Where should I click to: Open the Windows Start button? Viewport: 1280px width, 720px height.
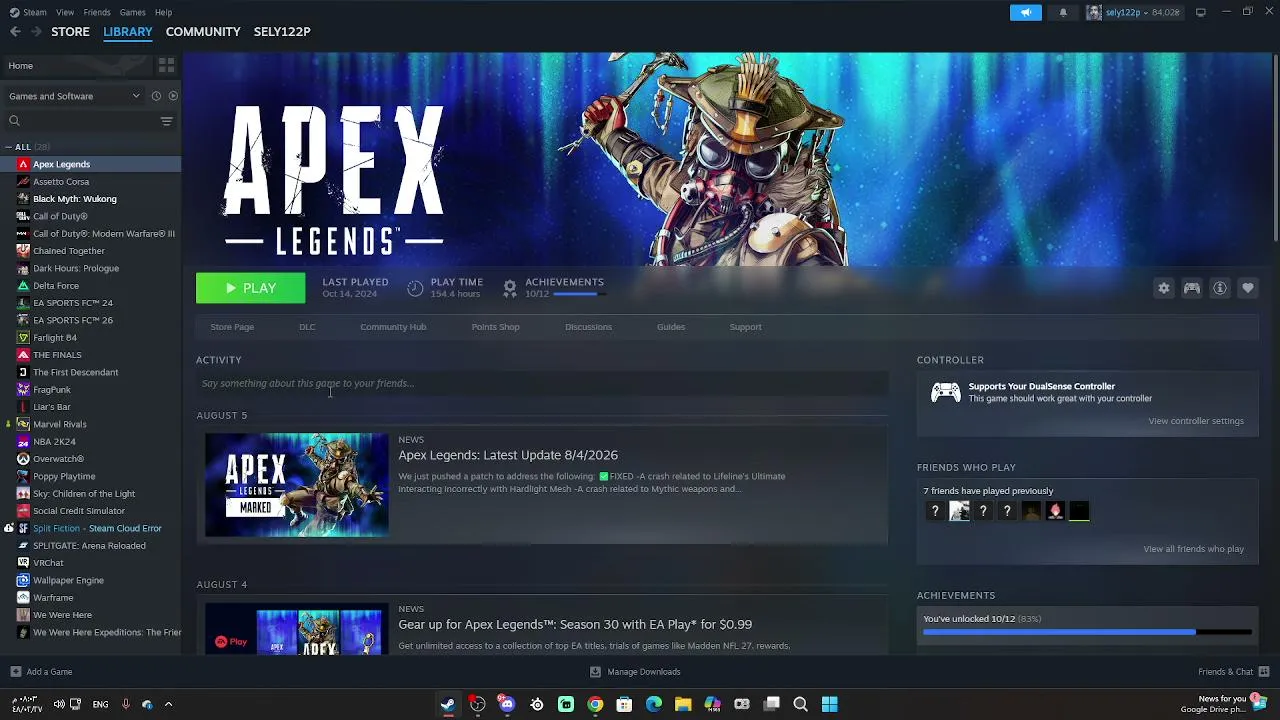click(x=830, y=704)
